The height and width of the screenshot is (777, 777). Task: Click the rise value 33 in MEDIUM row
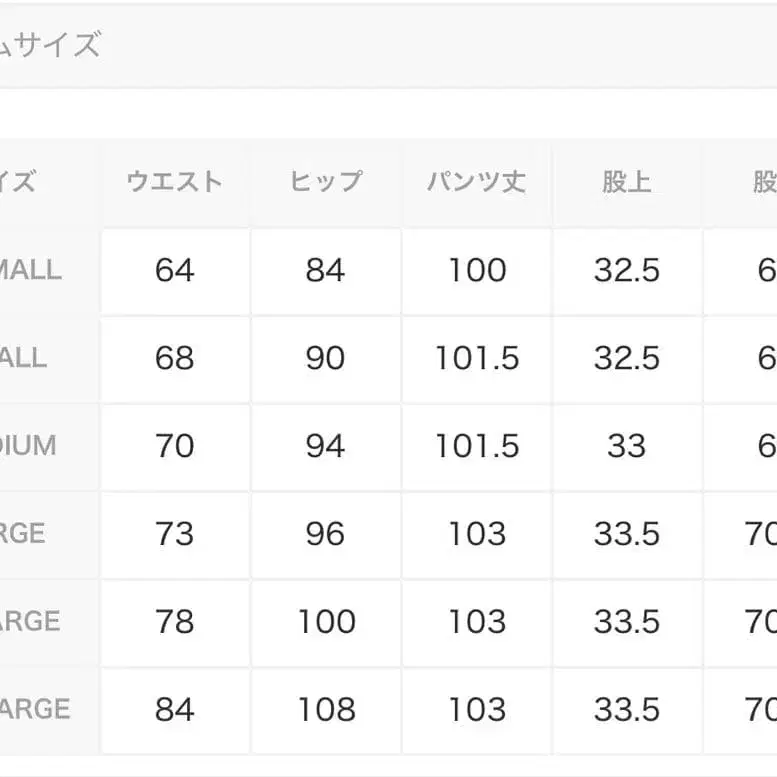[627, 446]
